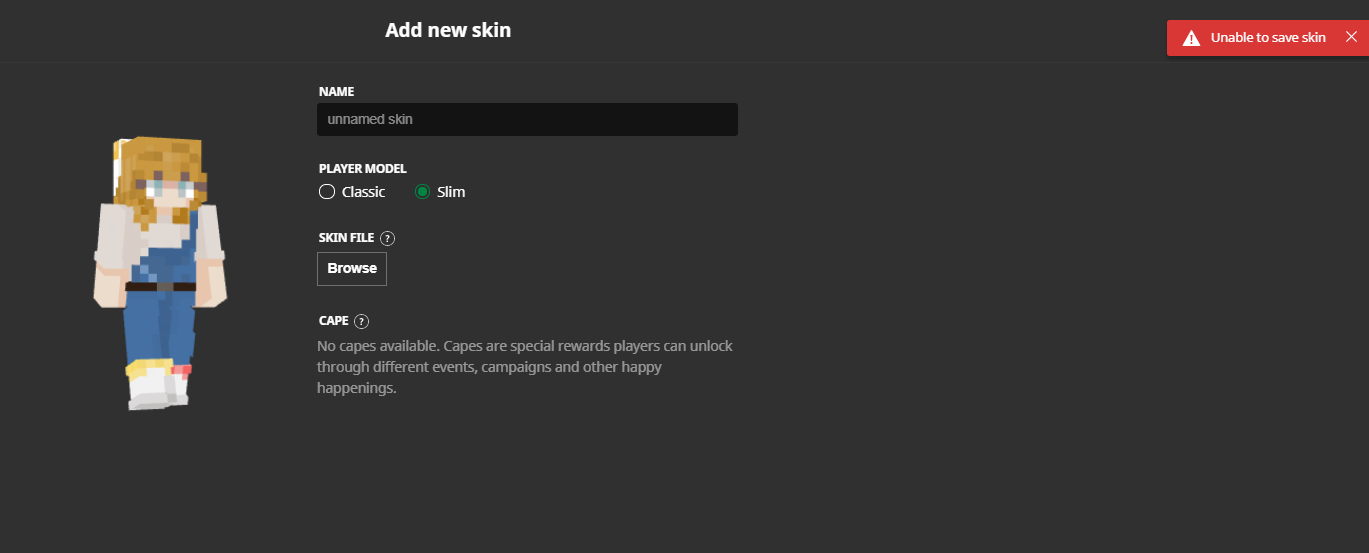This screenshot has height=553, width=1369.
Task: Focus the 'unnamed skin' name field
Action: [527, 119]
